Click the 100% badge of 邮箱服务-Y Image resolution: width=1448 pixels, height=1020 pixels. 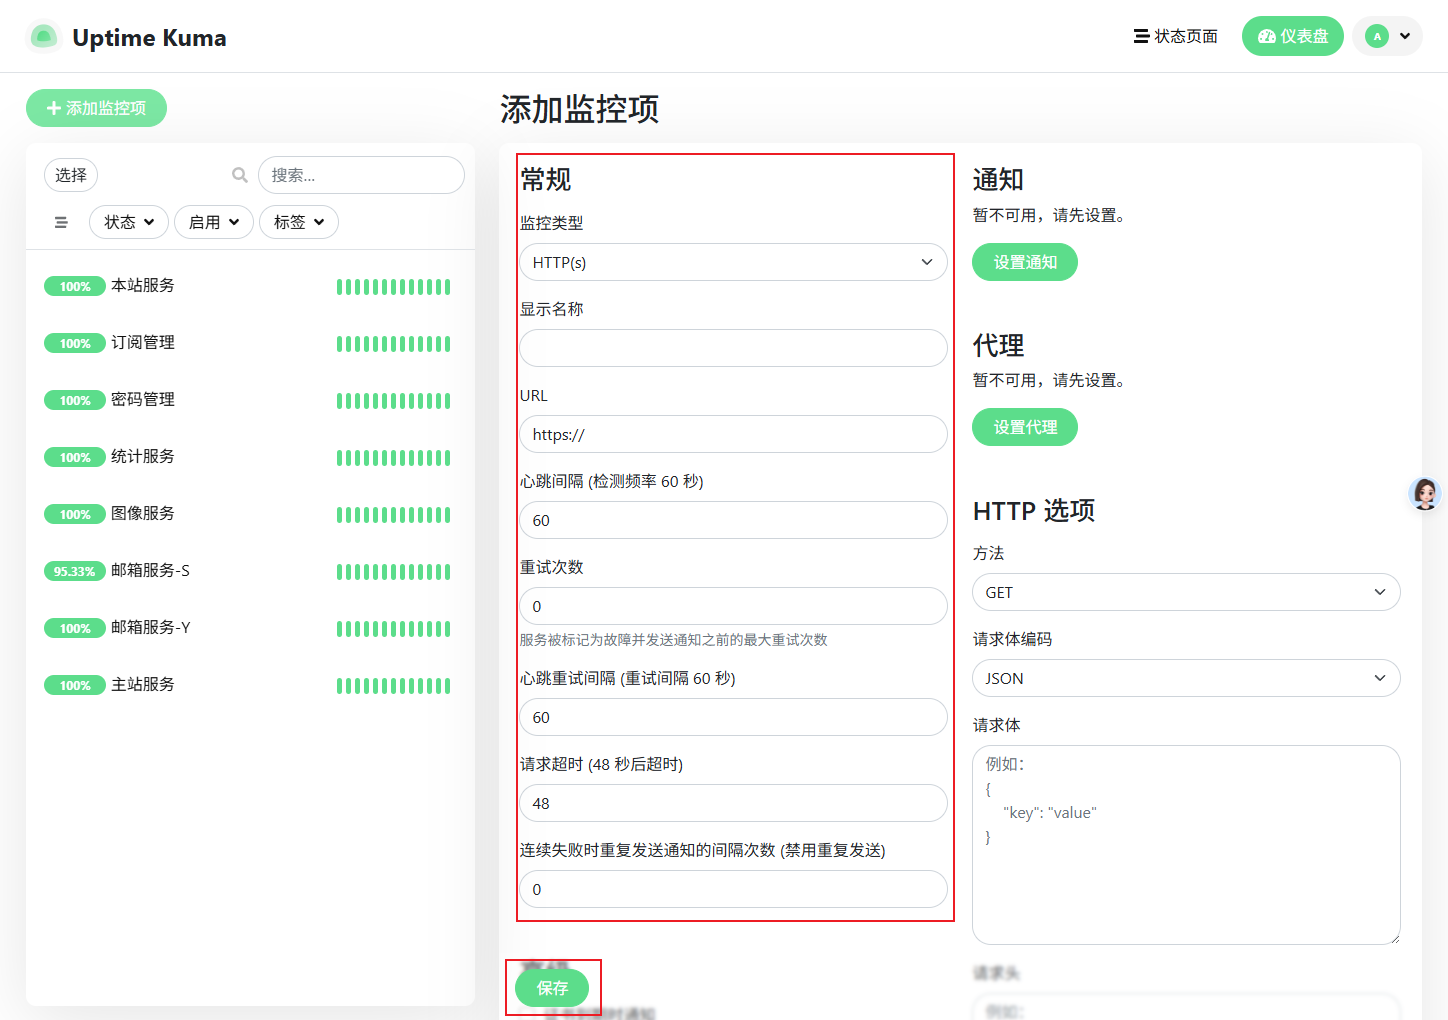75,629
